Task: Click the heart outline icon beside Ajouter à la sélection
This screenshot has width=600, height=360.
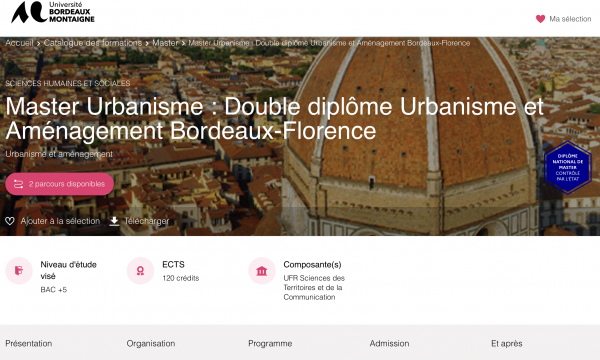Action: (10, 221)
